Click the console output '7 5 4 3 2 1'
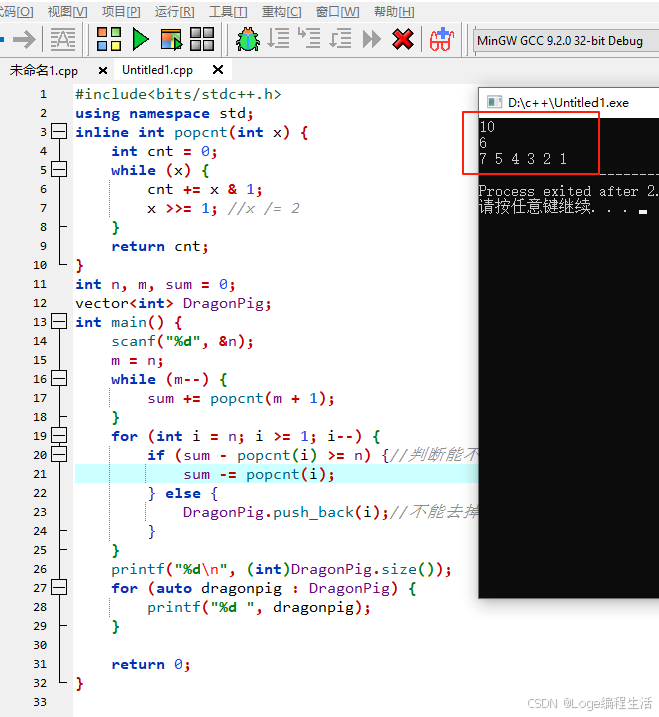The height and width of the screenshot is (717, 659). 523,159
